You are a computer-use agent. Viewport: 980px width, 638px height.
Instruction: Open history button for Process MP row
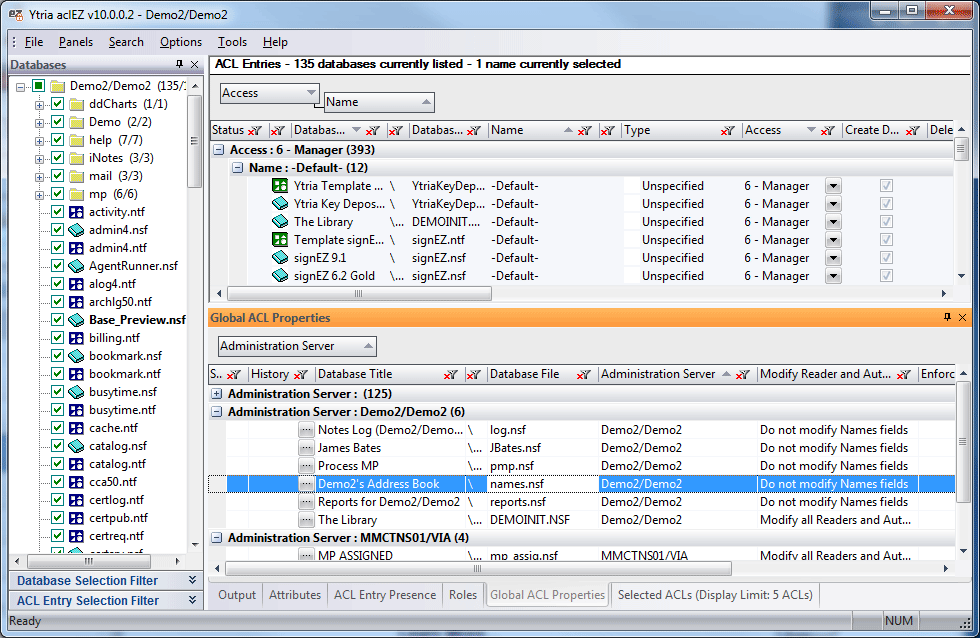tap(306, 466)
